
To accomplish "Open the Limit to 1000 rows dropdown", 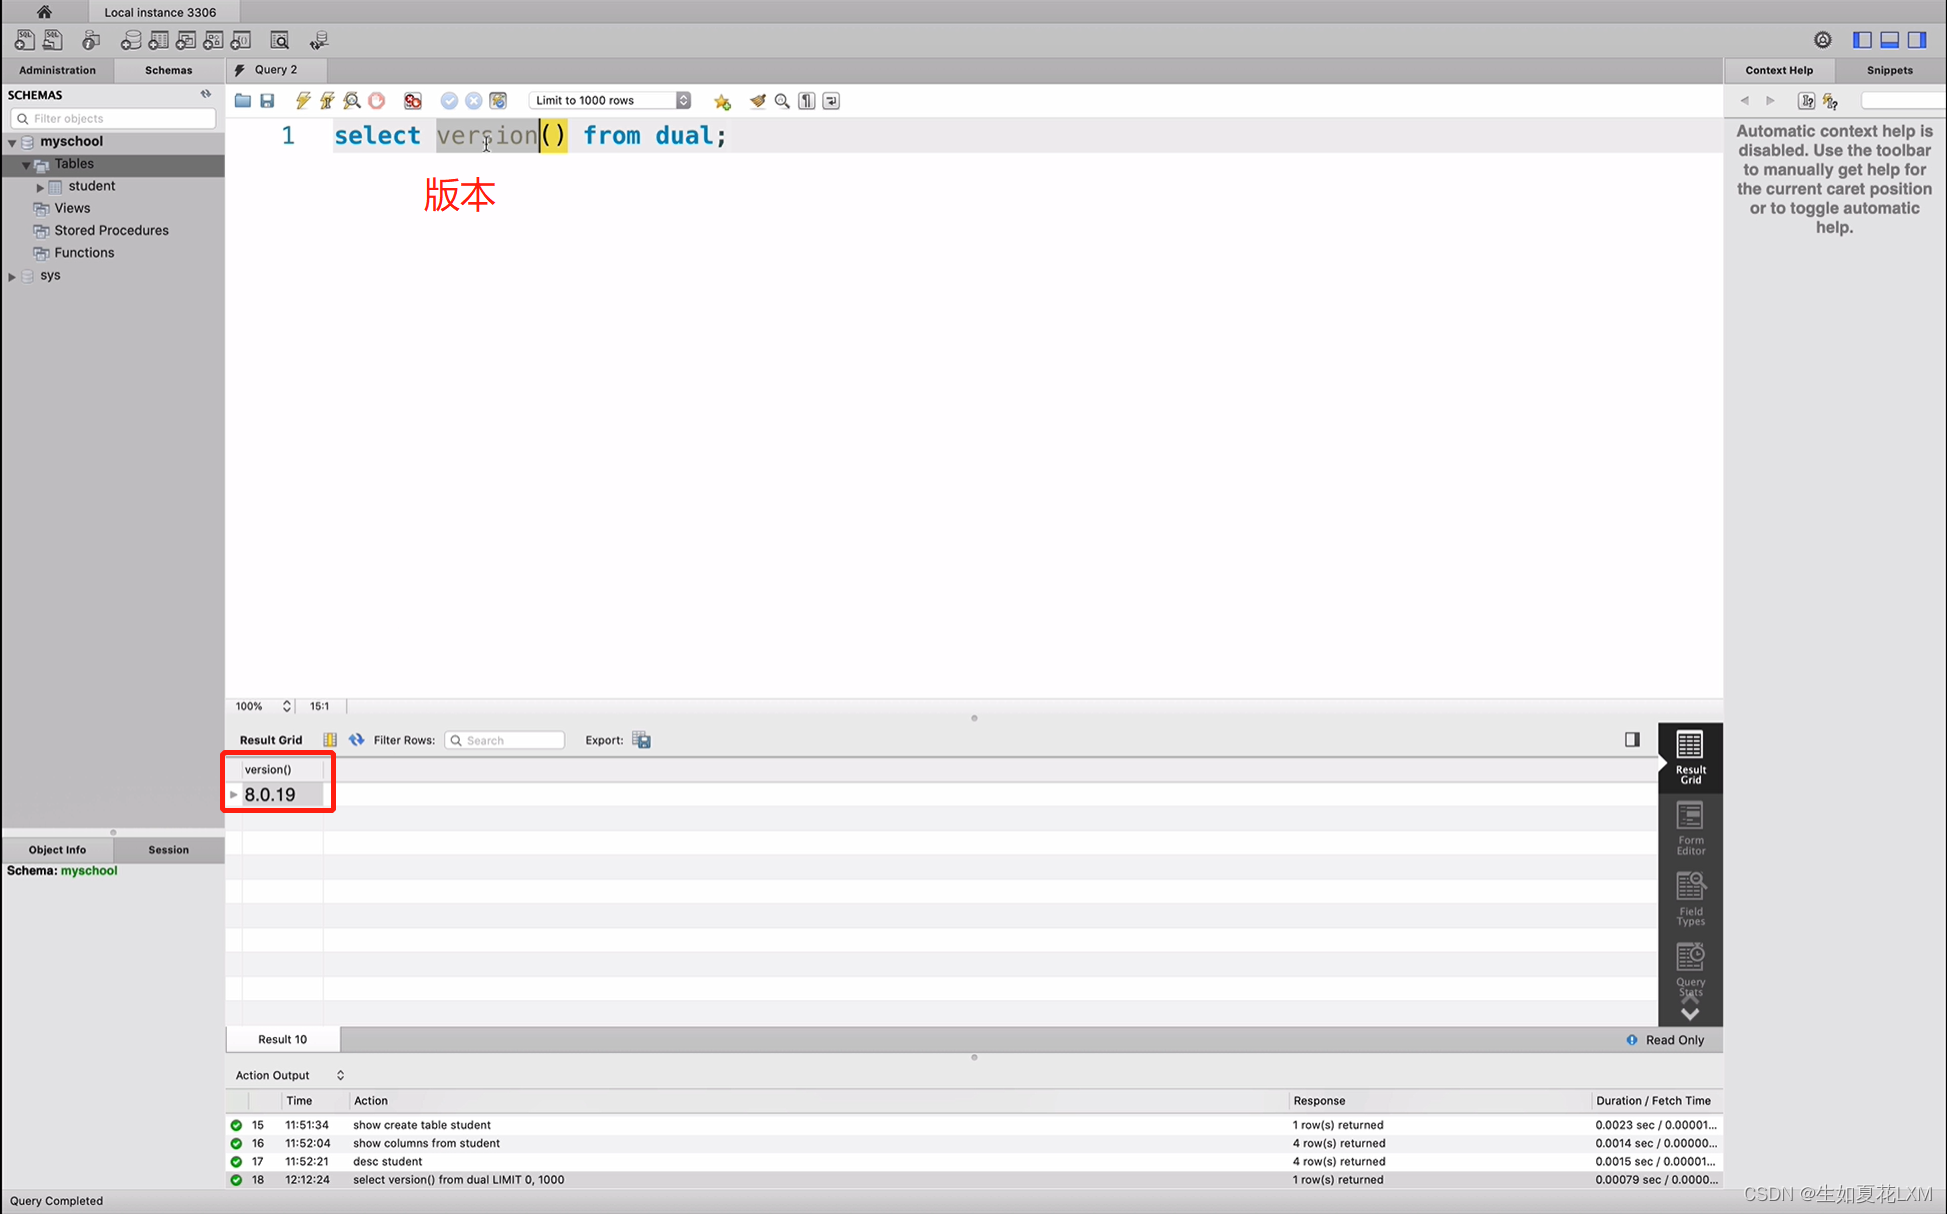I will click(609, 100).
